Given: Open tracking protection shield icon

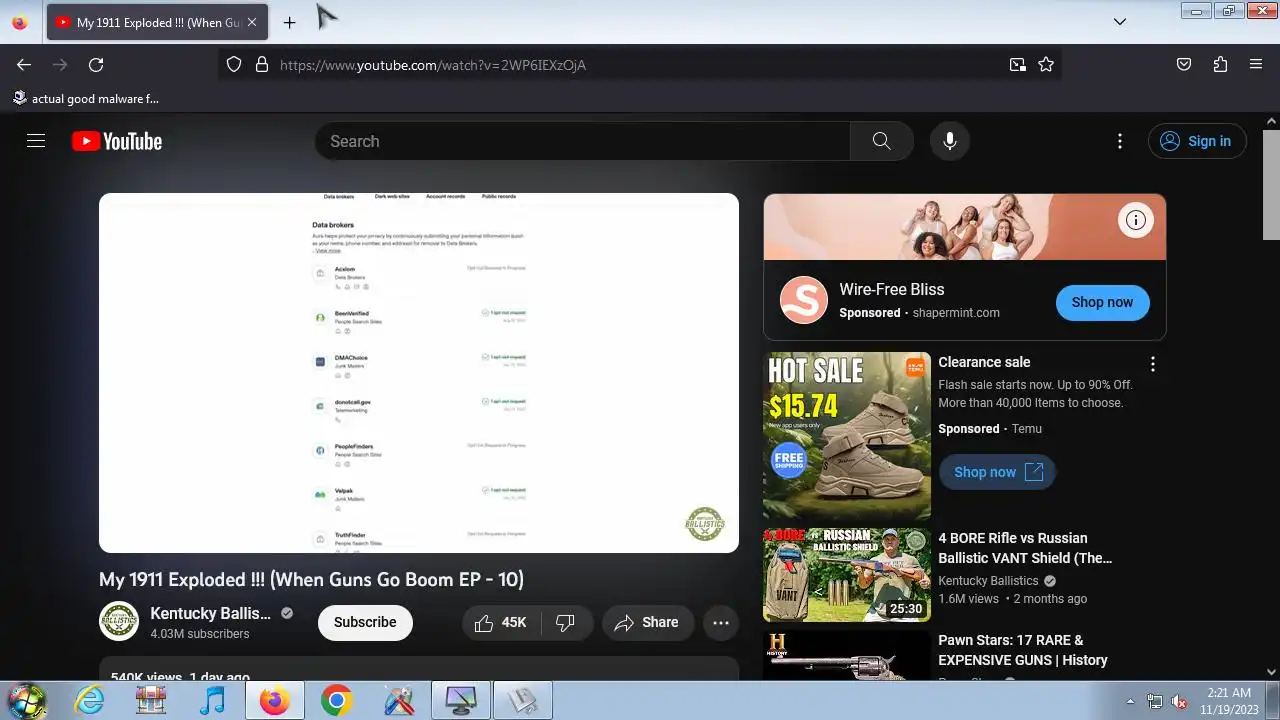Looking at the screenshot, I should click(x=234, y=65).
